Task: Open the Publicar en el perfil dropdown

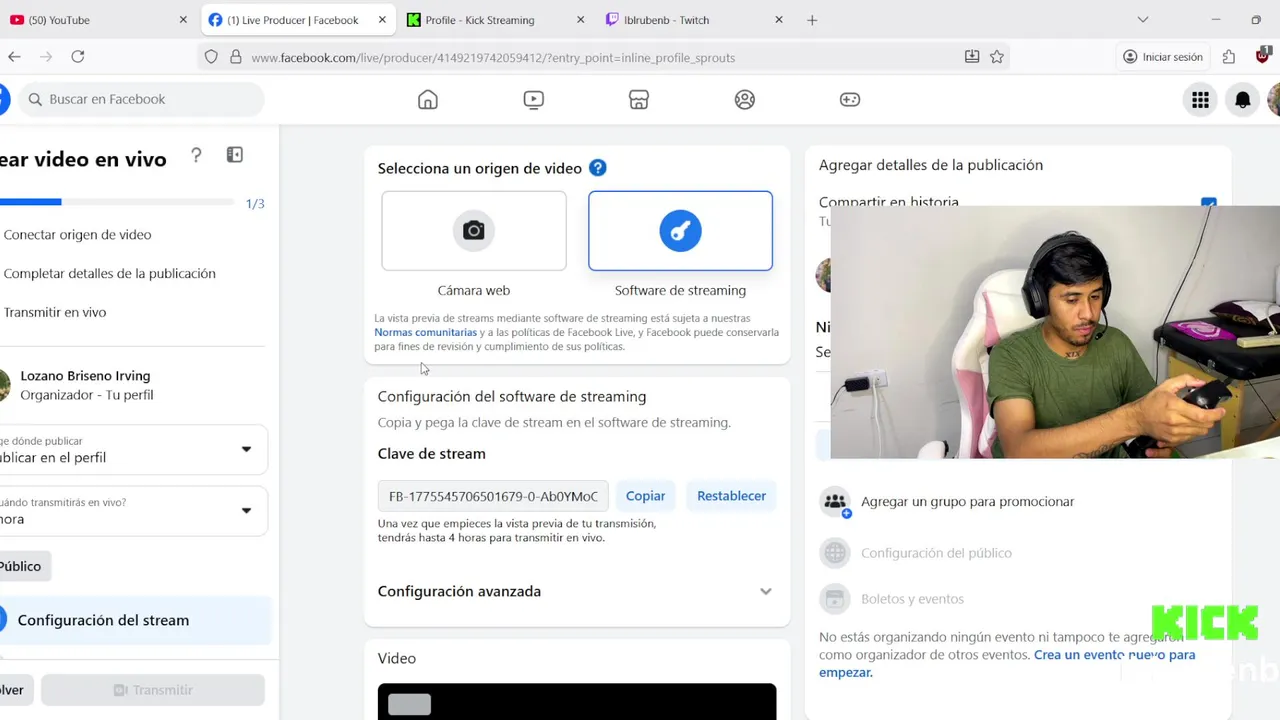Action: tap(133, 450)
